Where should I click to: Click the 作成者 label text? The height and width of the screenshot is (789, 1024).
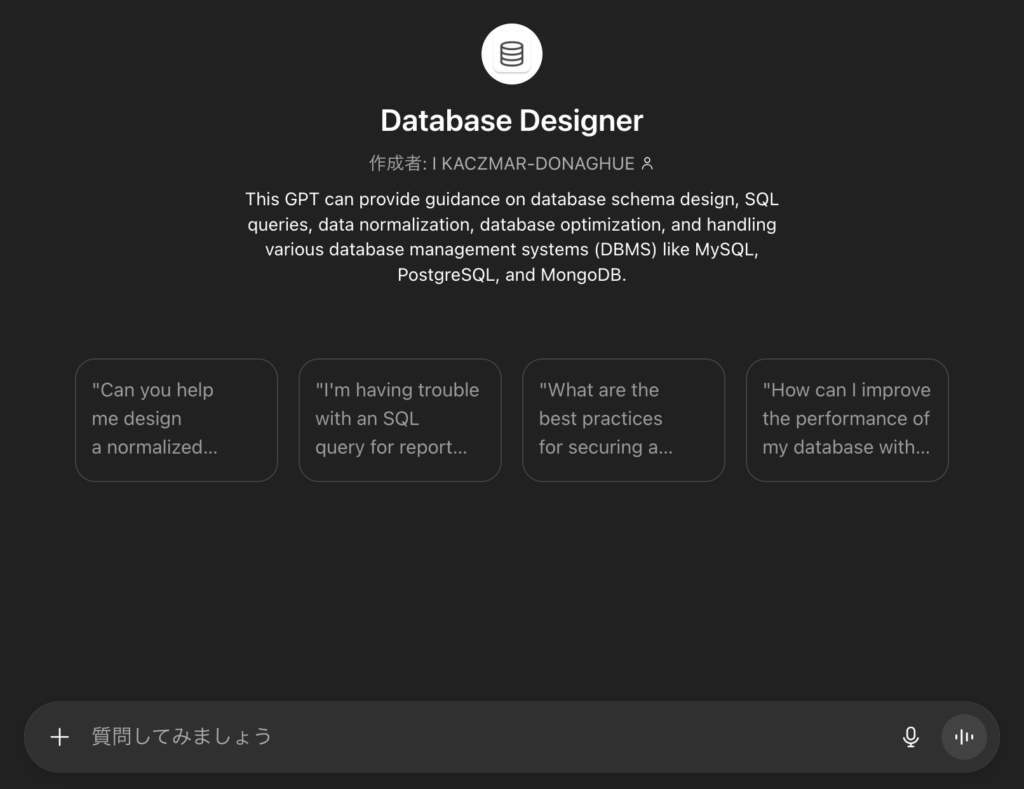(x=397, y=164)
